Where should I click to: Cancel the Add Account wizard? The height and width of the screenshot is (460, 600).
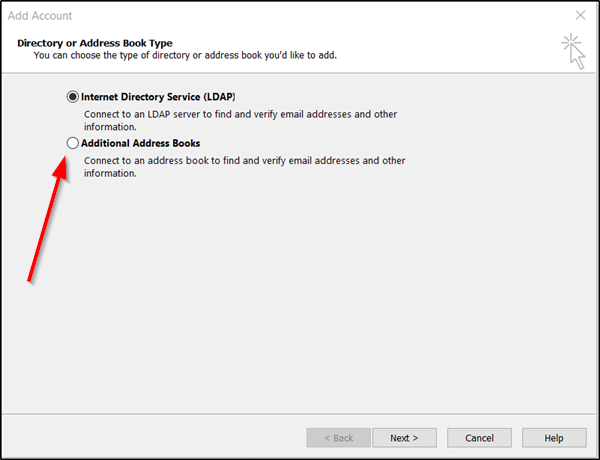(x=479, y=438)
